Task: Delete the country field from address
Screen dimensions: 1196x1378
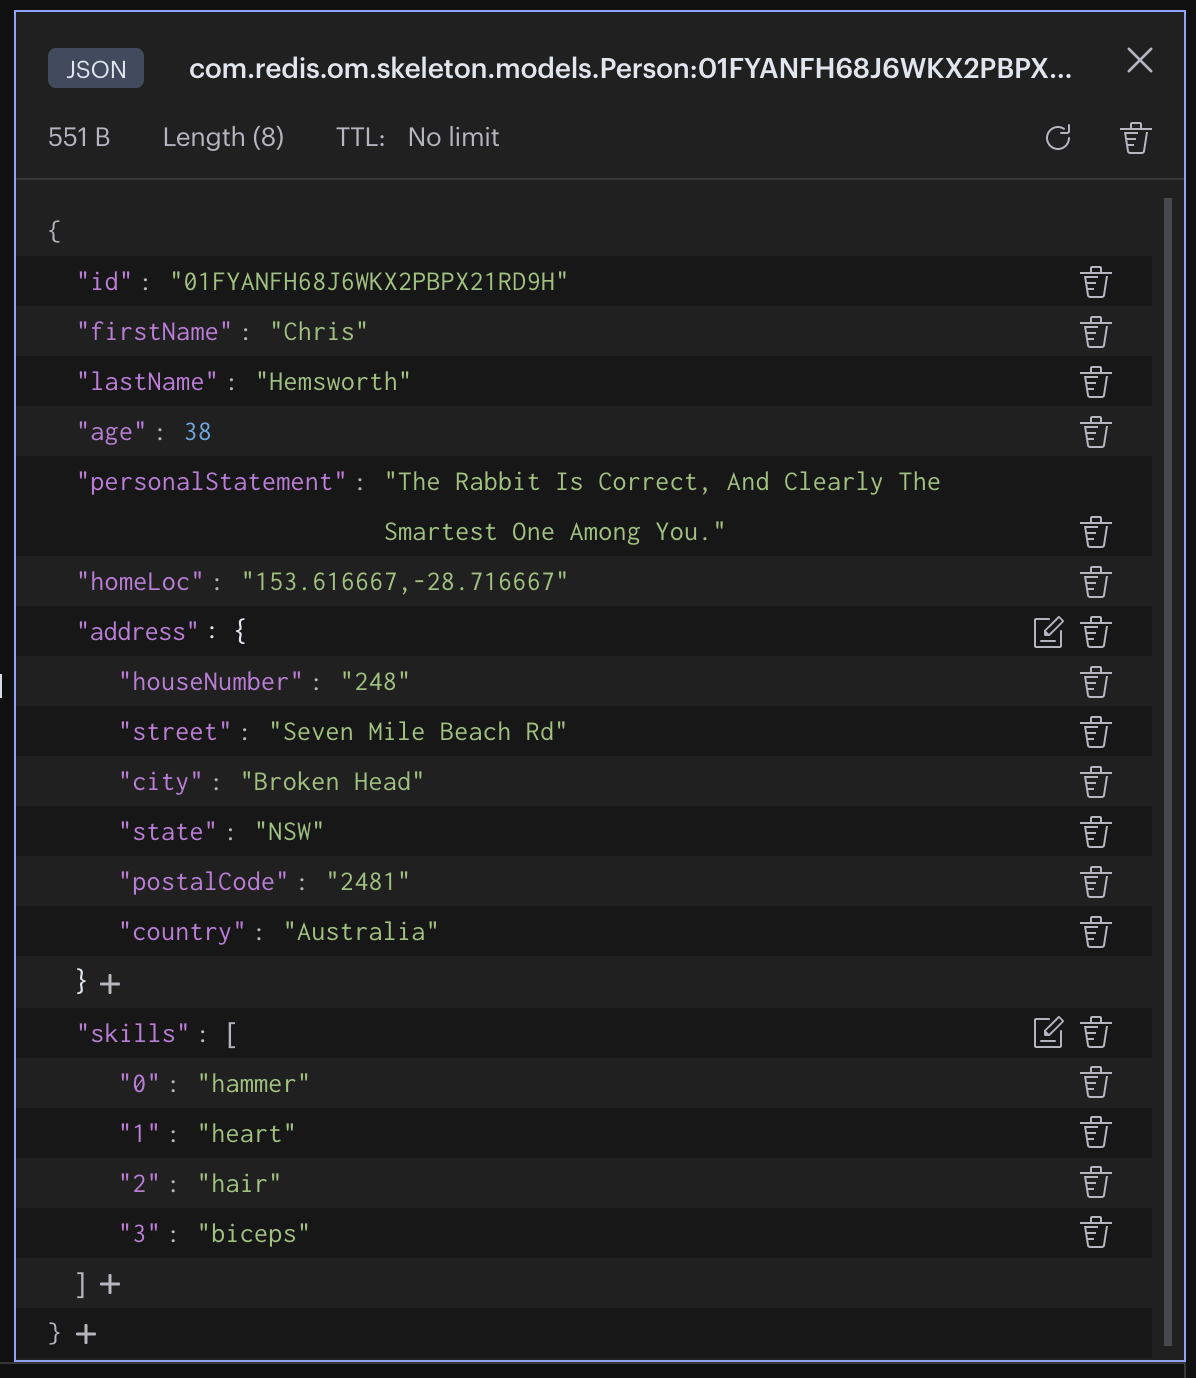Action: [1096, 931]
